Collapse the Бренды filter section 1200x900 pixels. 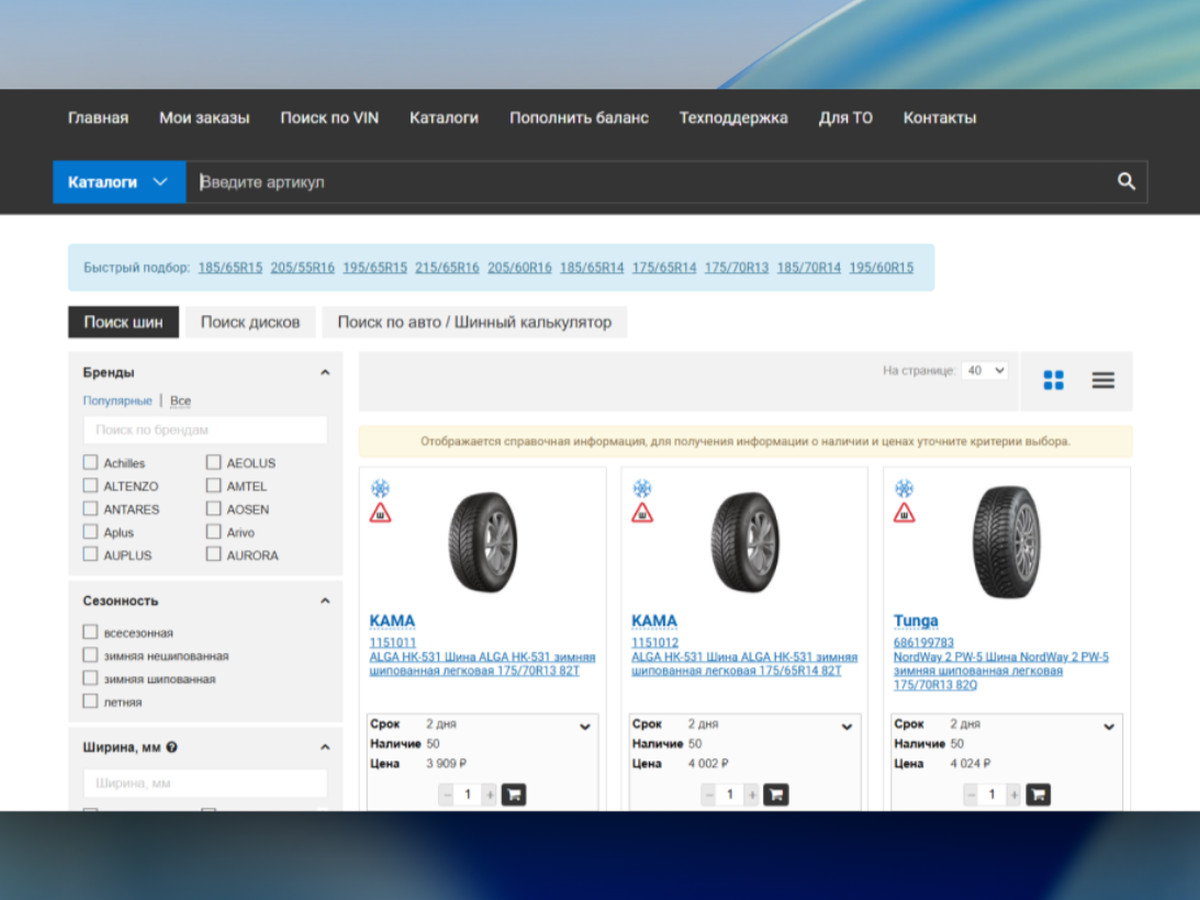(325, 373)
